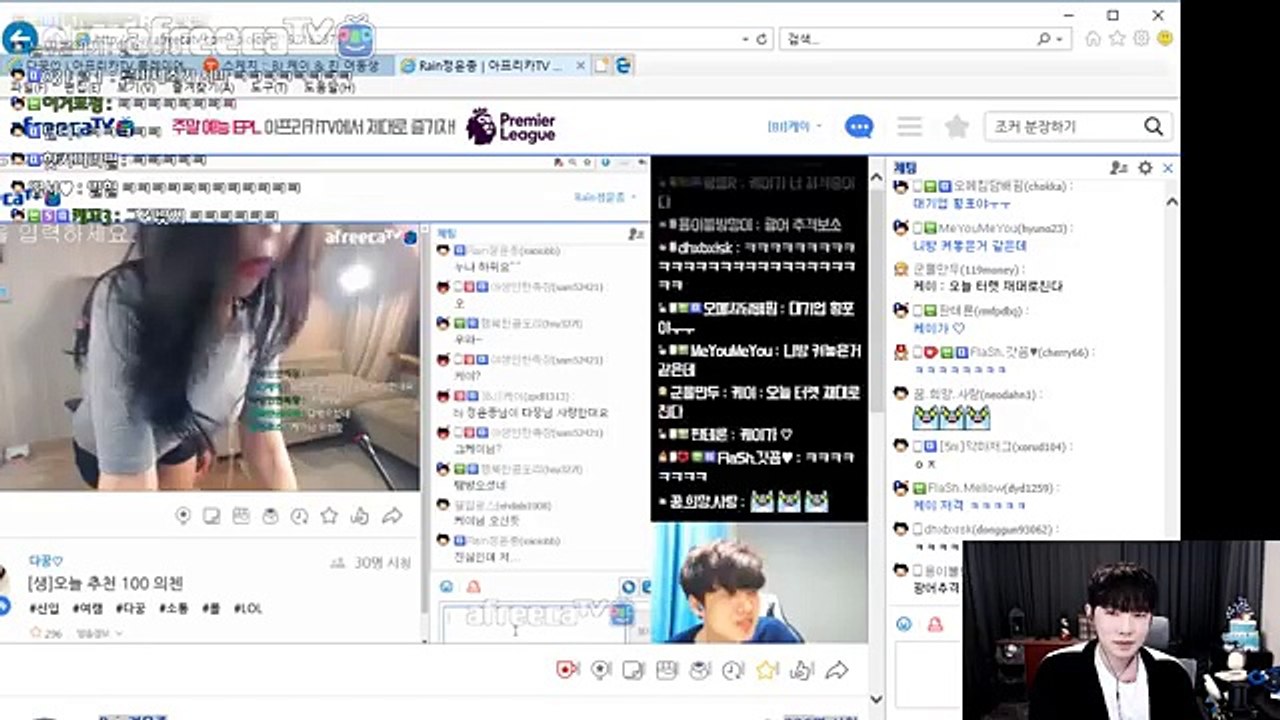
Task: Tick the checkbox beside user chokka
Action: [x=917, y=186]
